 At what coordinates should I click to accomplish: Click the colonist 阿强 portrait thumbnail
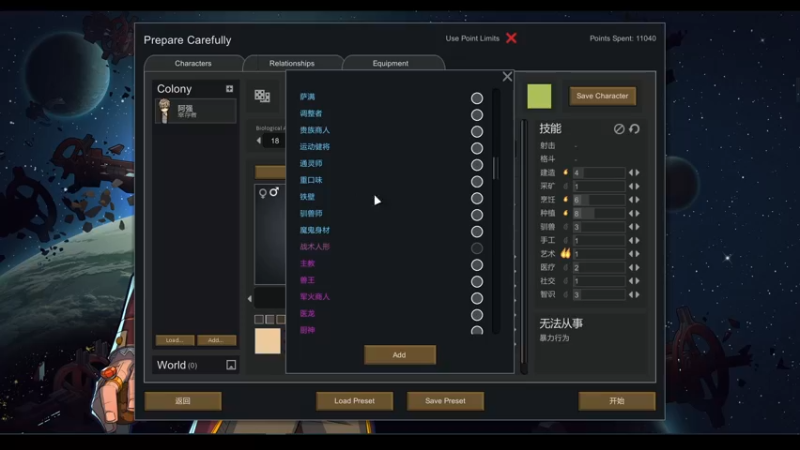tap(164, 111)
